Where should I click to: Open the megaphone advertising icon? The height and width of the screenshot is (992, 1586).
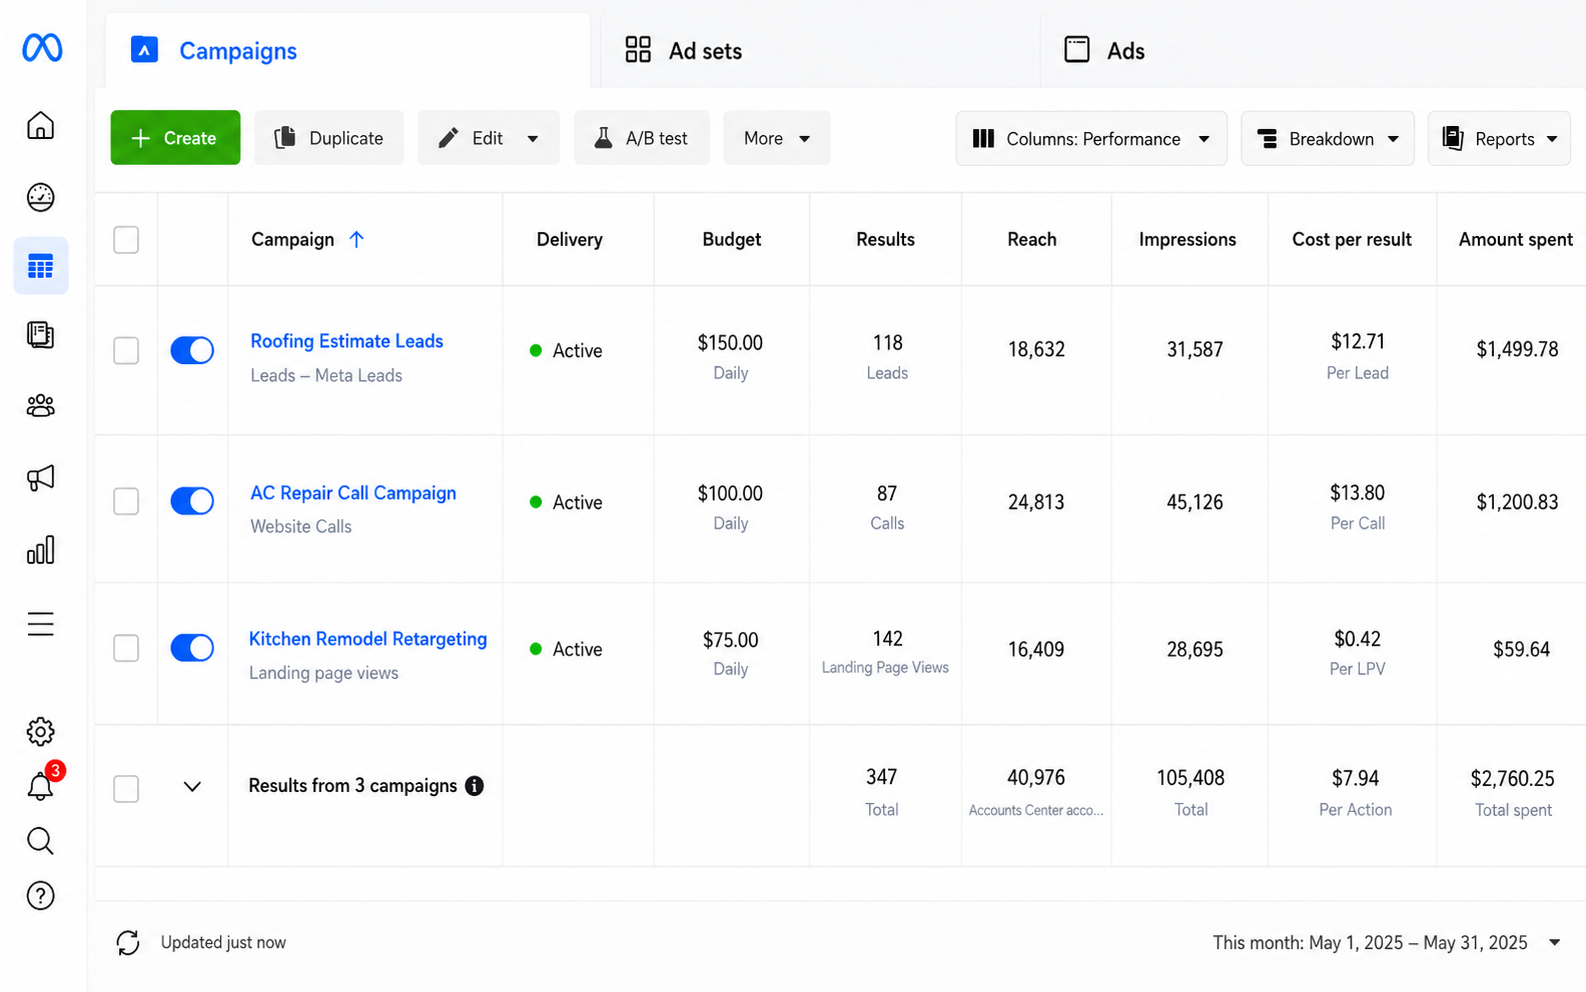click(40, 477)
